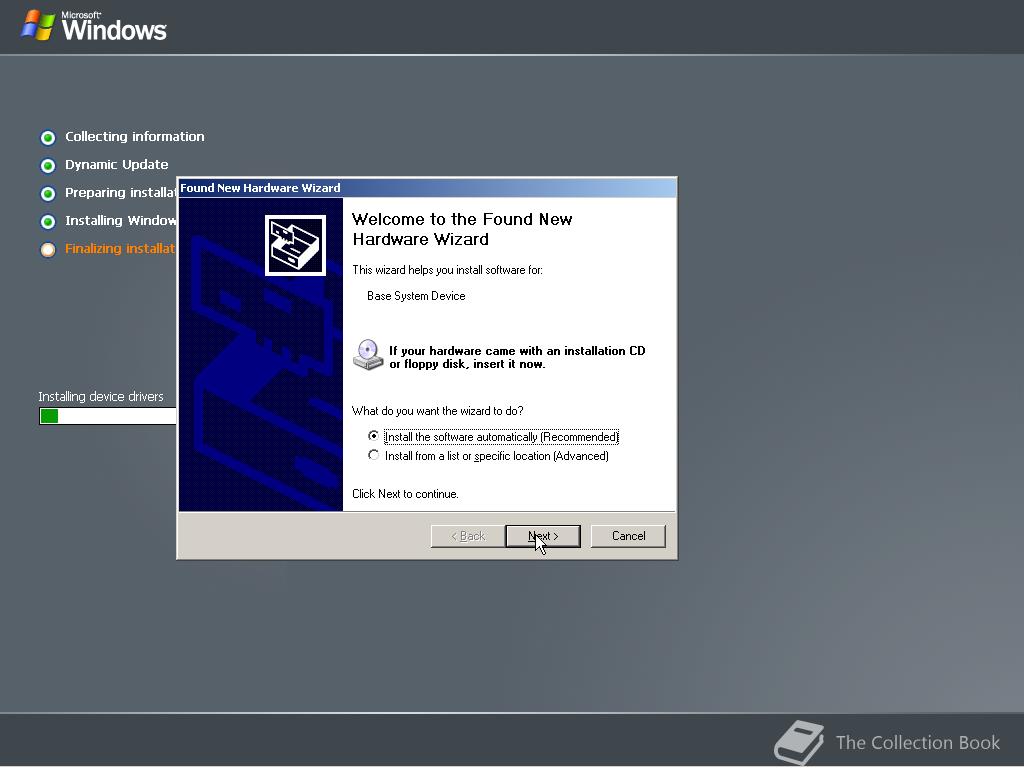Click the Next button in the wizard
Image resolution: width=1024 pixels, height=768 pixels.
tap(543, 536)
